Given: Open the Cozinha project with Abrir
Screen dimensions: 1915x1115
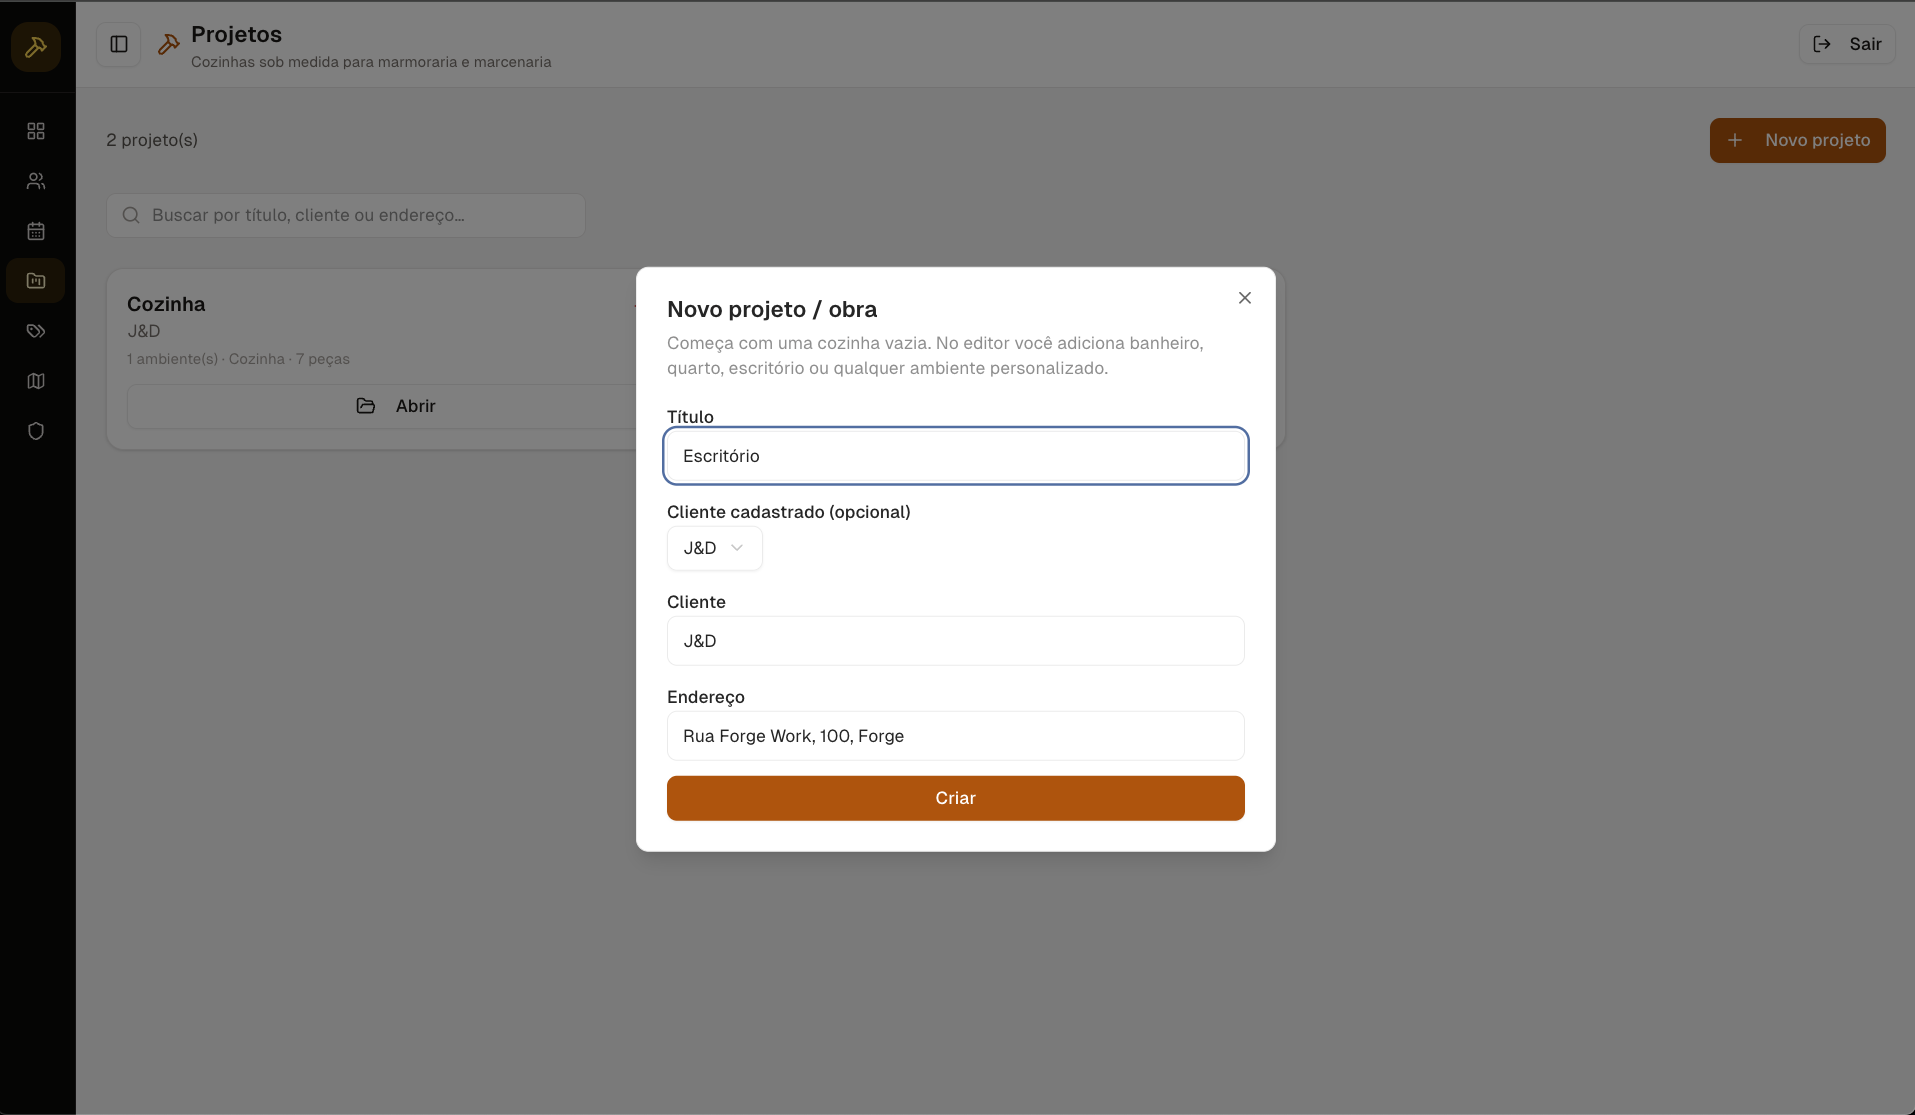Looking at the screenshot, I should (395, 406).
